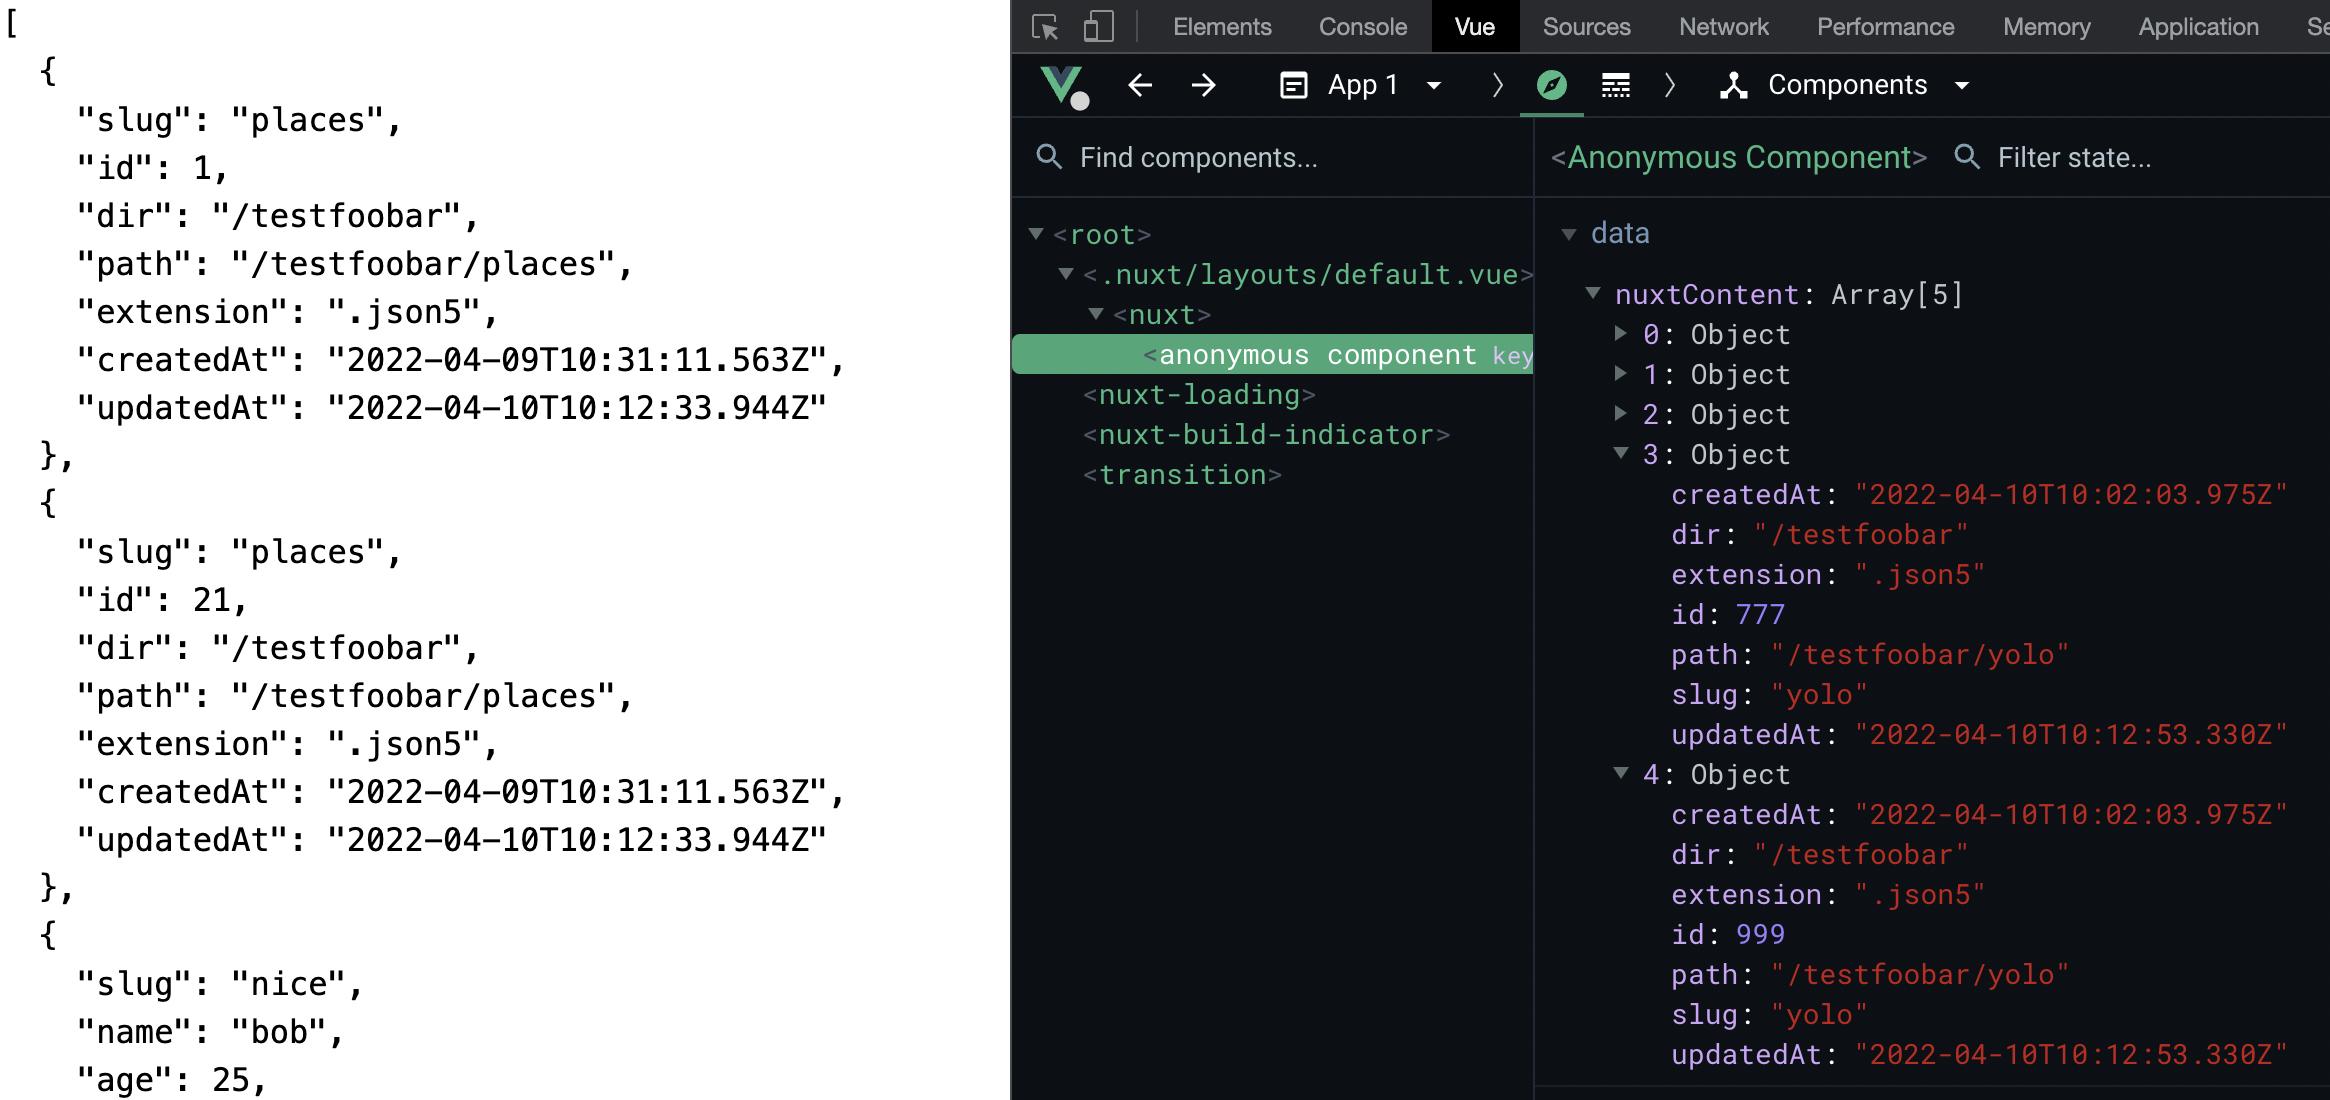Click the inspect element cursor icon
Image resolution: width=2330 pixels, height=1100 pixels.
1045,27
